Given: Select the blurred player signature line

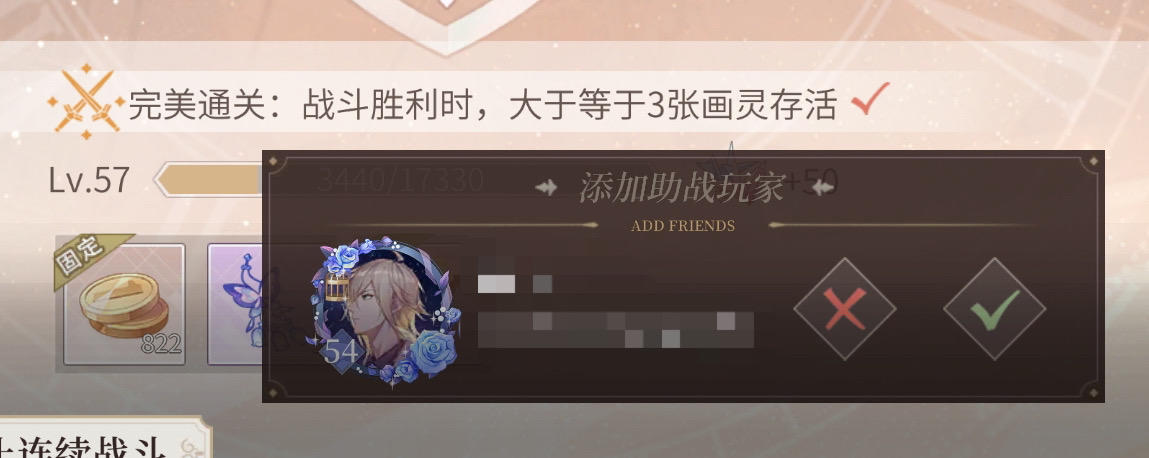Looking at the screenshot, I should [616, 330].
